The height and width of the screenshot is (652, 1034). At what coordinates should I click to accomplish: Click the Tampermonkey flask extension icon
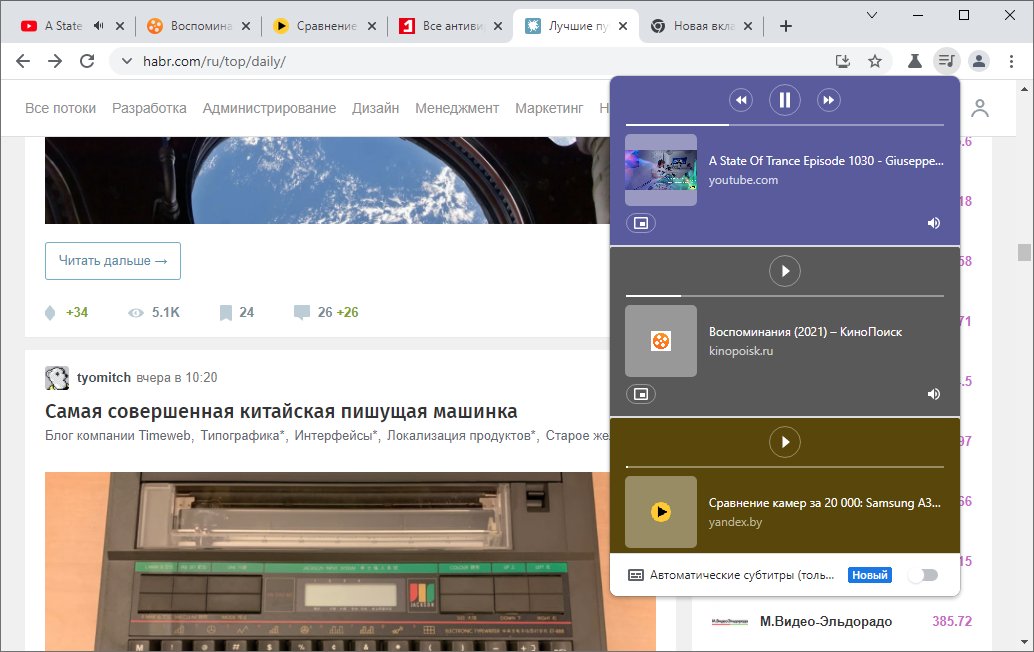913,60
